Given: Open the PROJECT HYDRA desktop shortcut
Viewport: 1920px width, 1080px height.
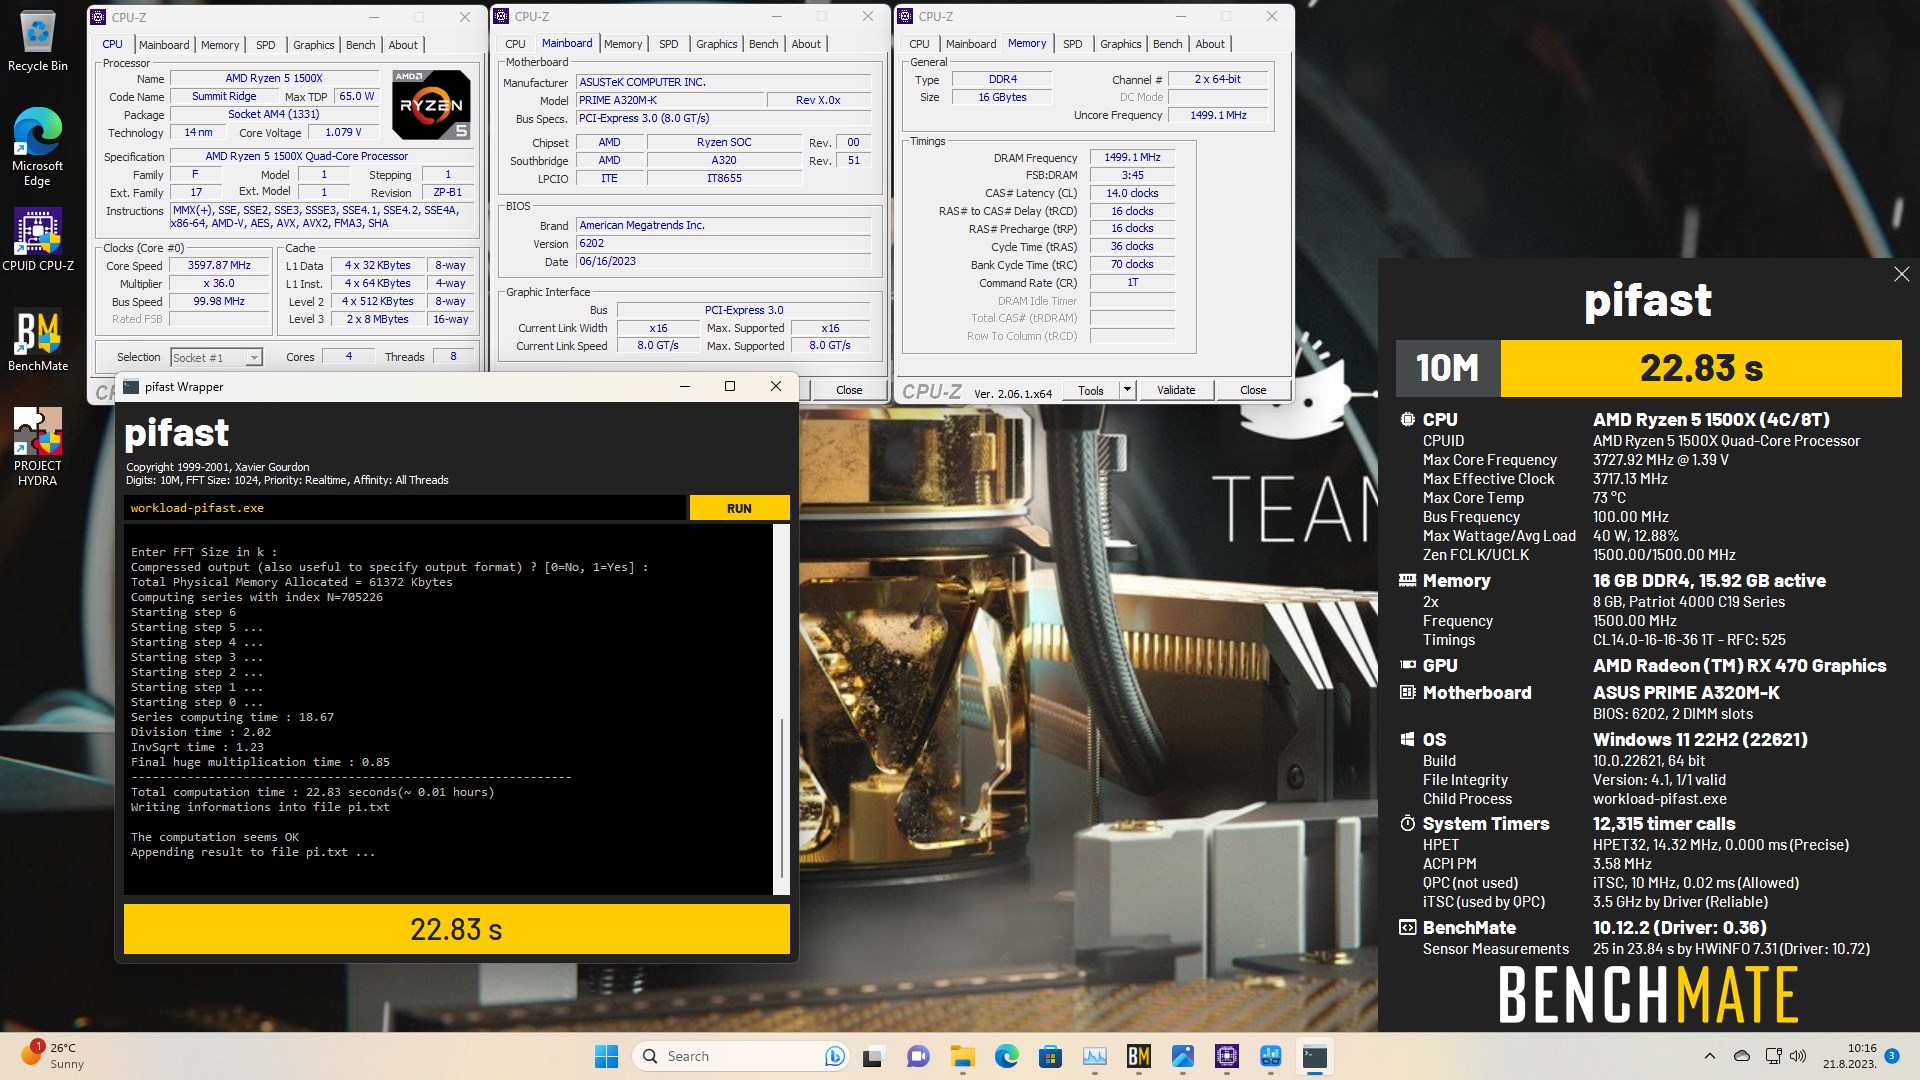Looking at the screenshot, I should click(37, 447).
